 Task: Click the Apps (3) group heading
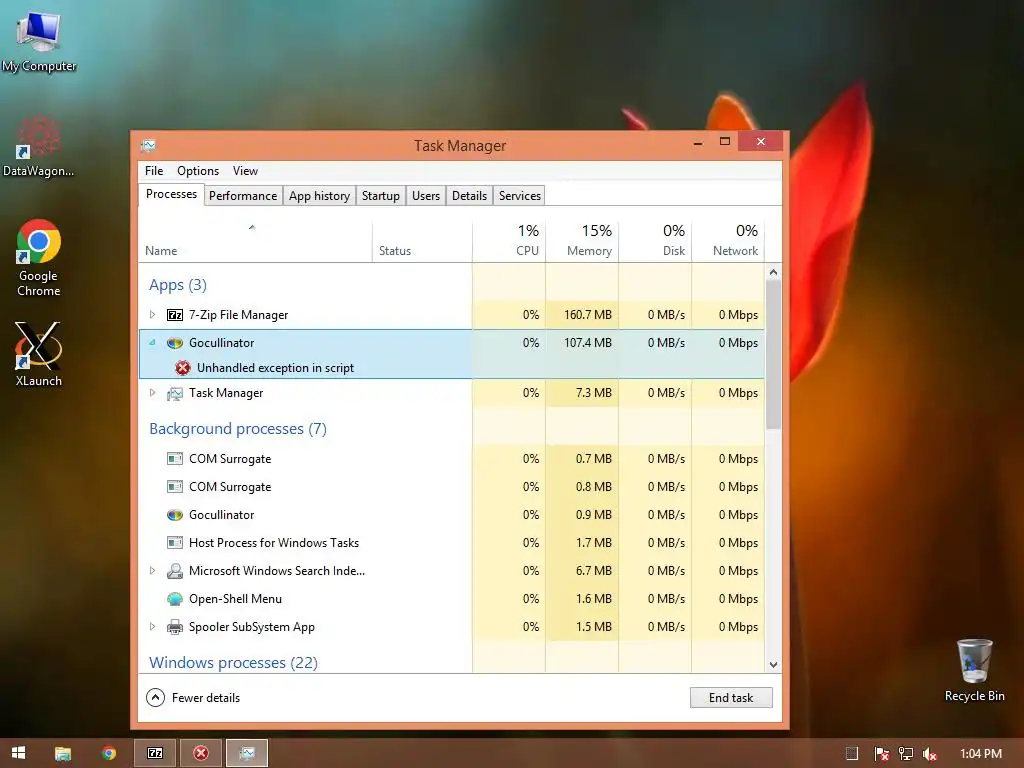(178, 285)
